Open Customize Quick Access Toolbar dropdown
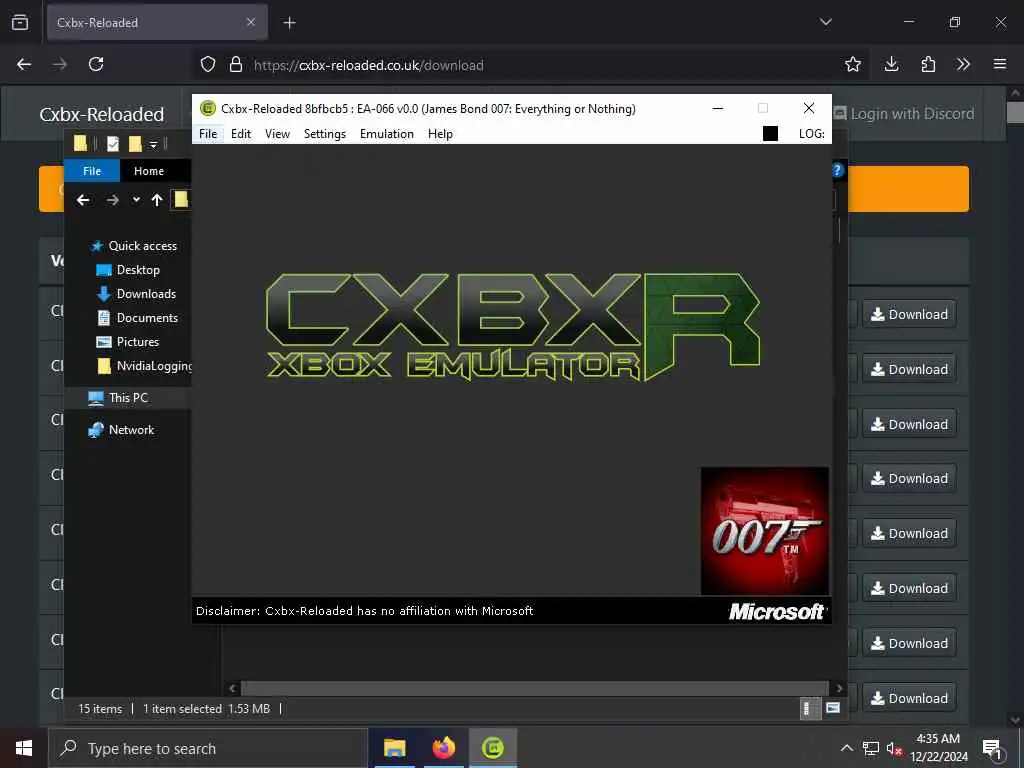The height and width of the screenshot is (768, 1024). [x=153, y=144]
